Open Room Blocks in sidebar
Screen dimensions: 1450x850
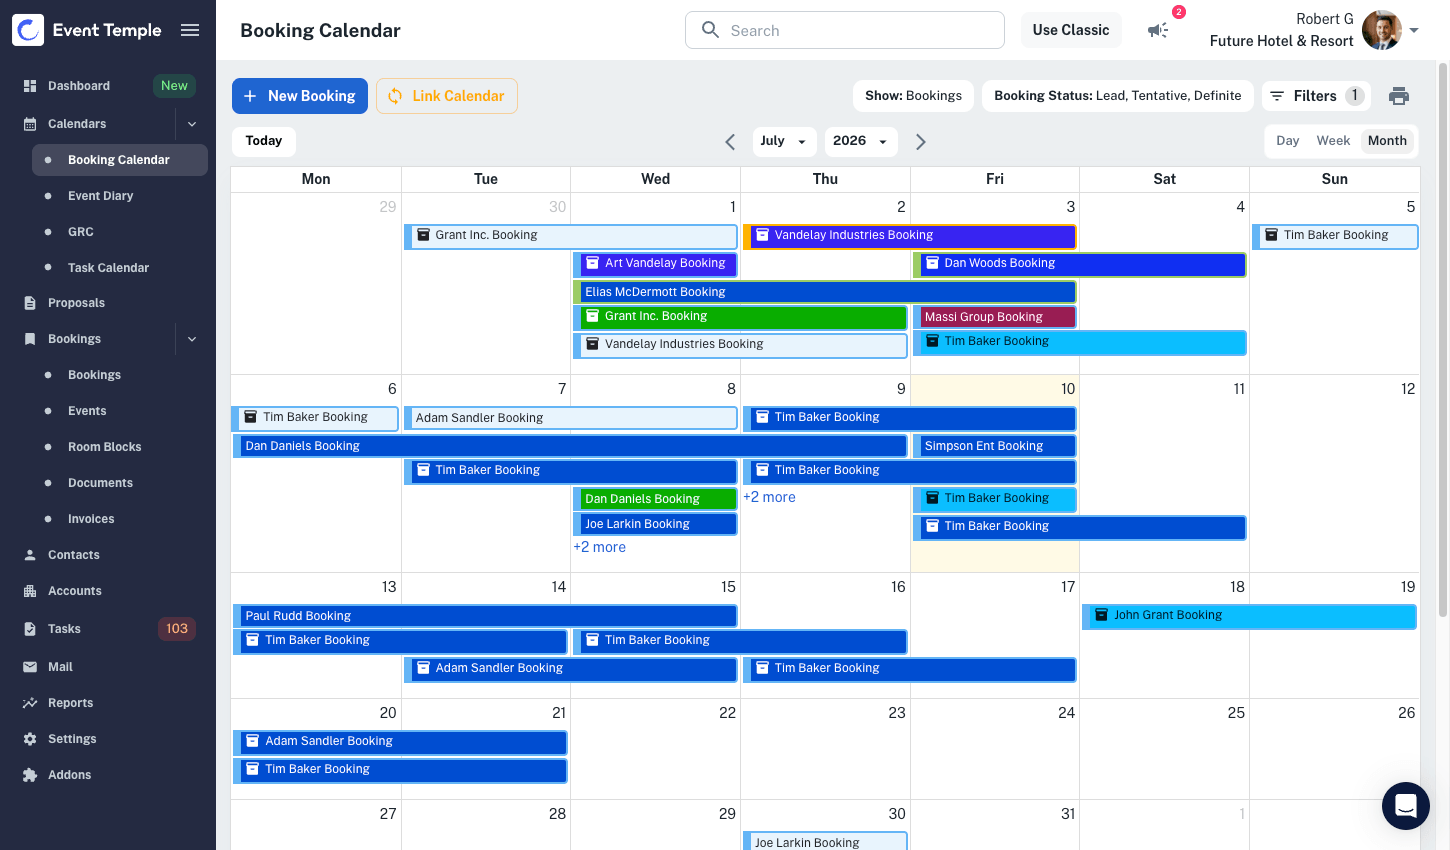(104, 447)
